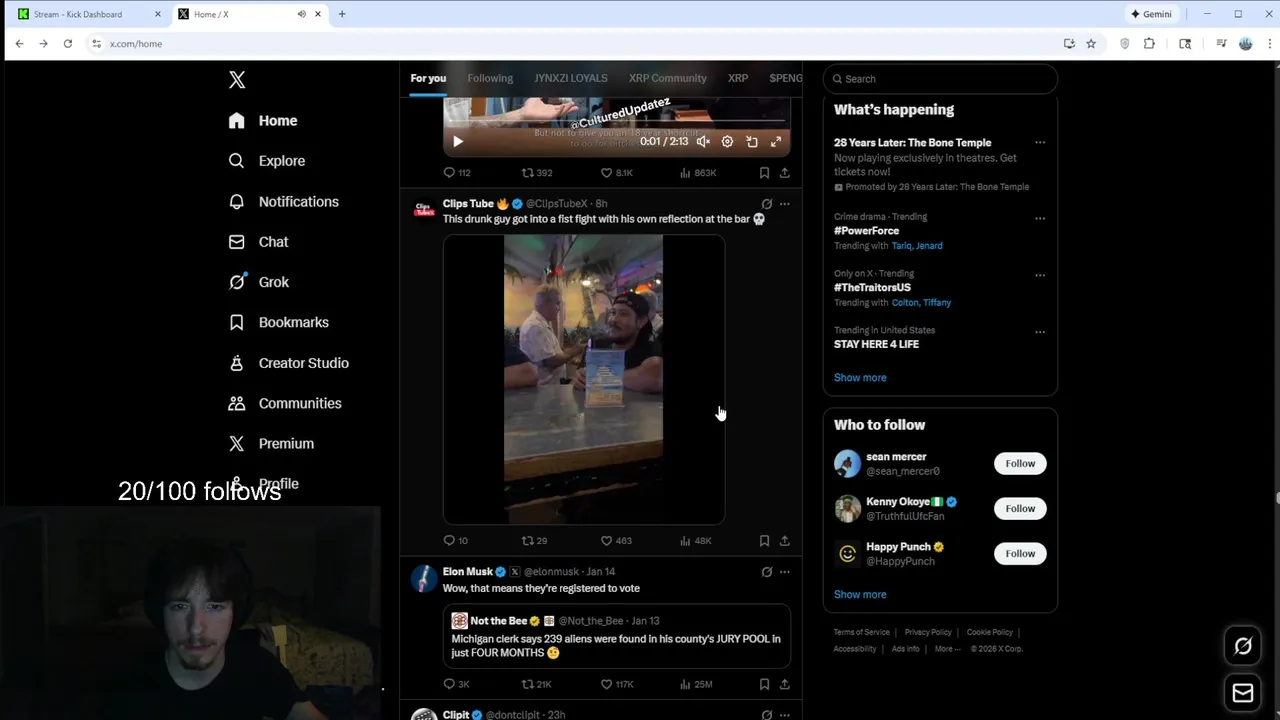
Task: Open Notifications in the sidebar
Action: (x=283, y=202)
